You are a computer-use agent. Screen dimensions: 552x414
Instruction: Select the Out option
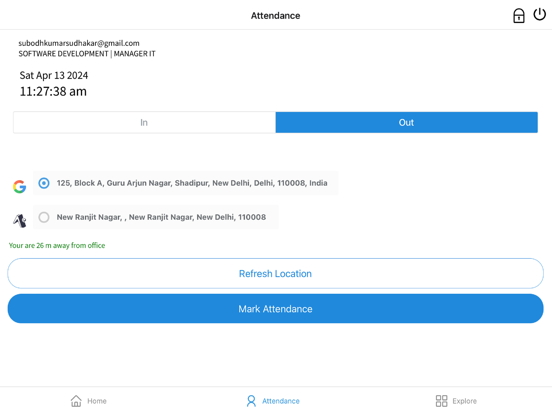407,123
